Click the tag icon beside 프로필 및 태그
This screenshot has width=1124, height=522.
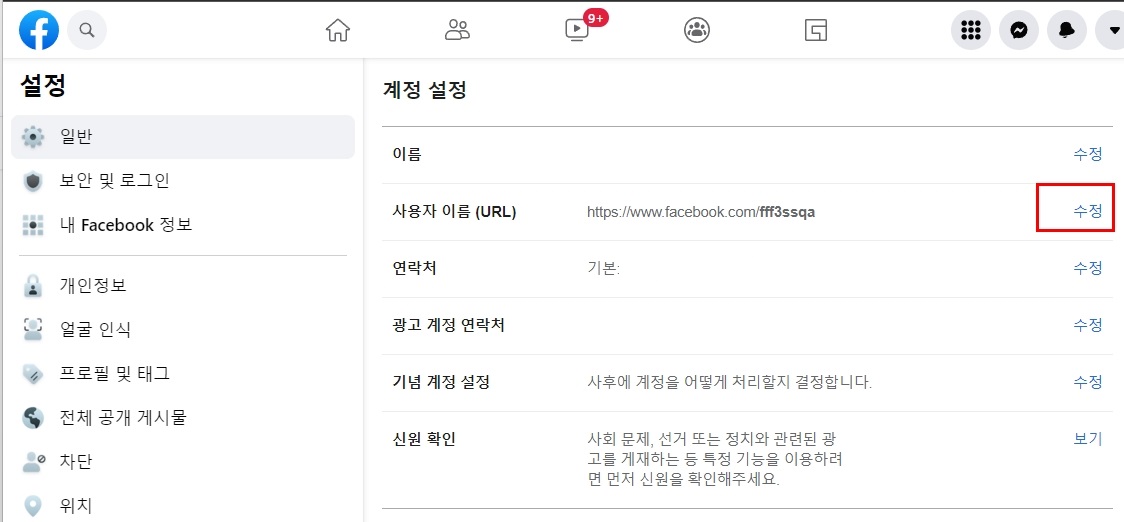point(33,374)
